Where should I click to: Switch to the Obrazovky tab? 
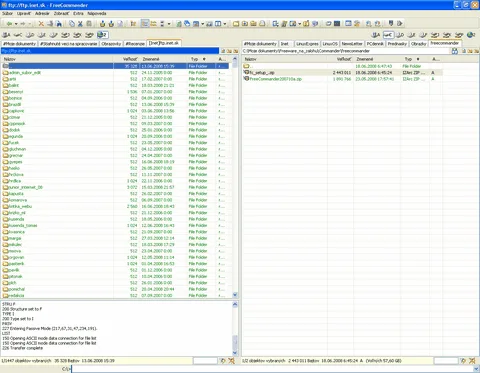coord(111,44)
